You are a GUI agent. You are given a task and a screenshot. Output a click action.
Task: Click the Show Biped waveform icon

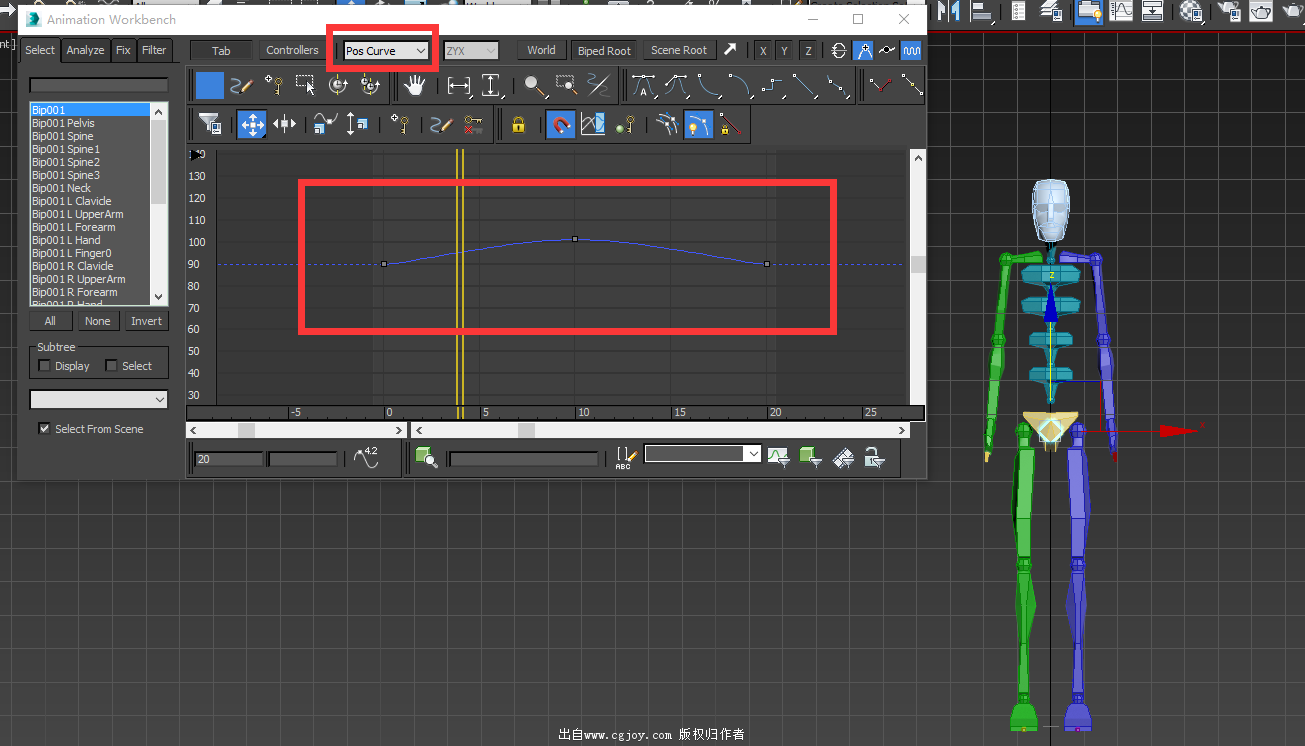(x=911, y=50)
